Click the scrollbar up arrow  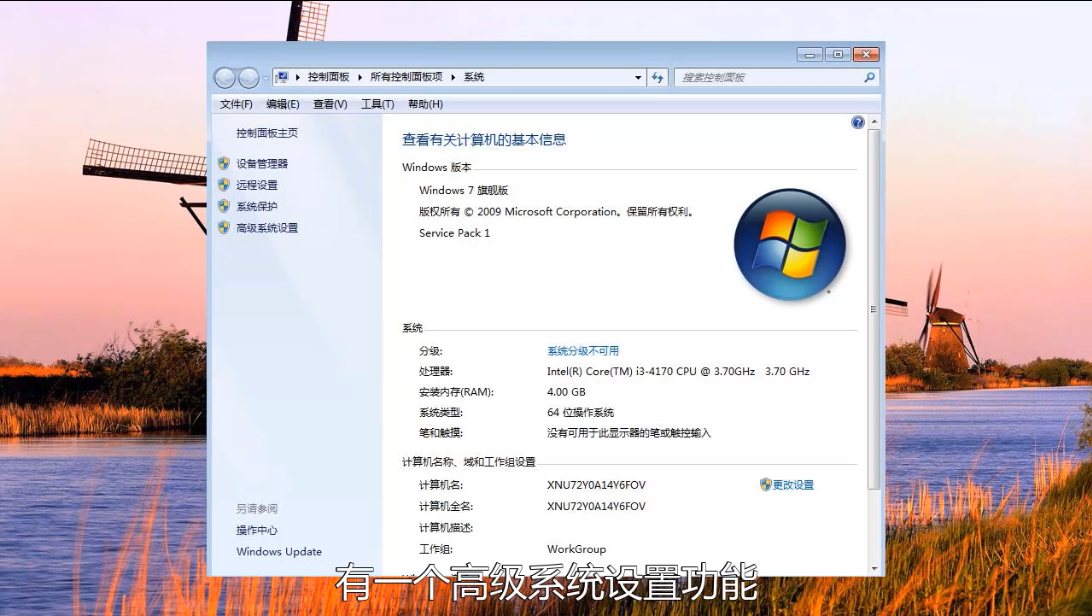coord(874,122)
